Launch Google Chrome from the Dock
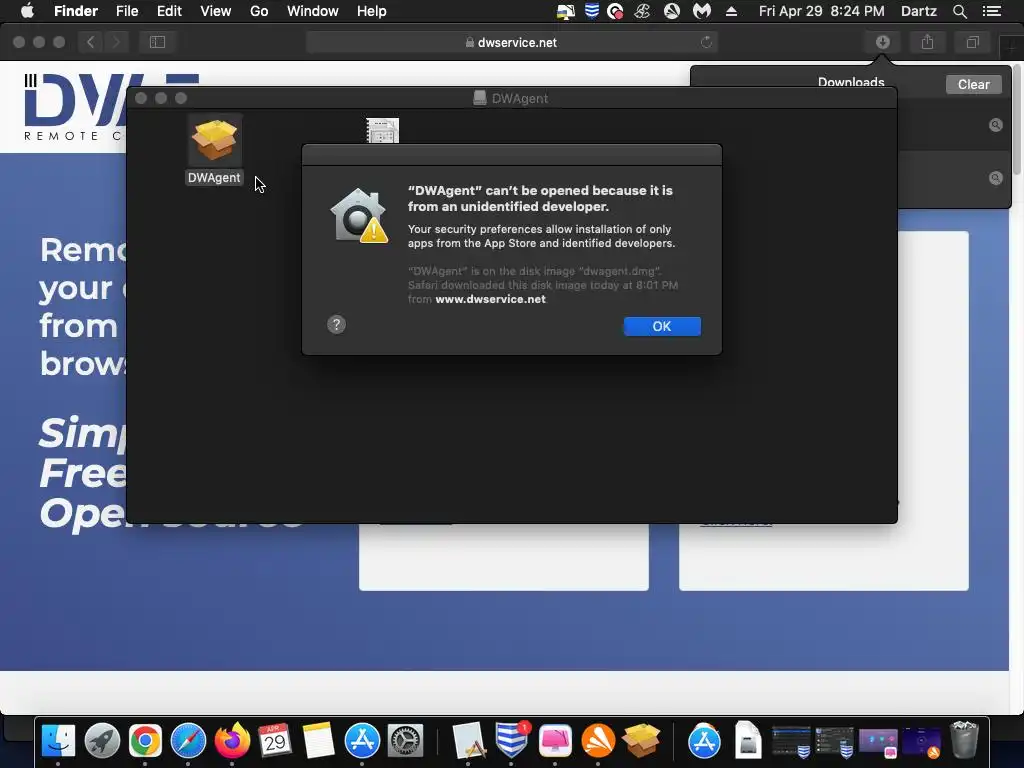The height and width of the screenshot is (768, 1024). coord(145,741)
